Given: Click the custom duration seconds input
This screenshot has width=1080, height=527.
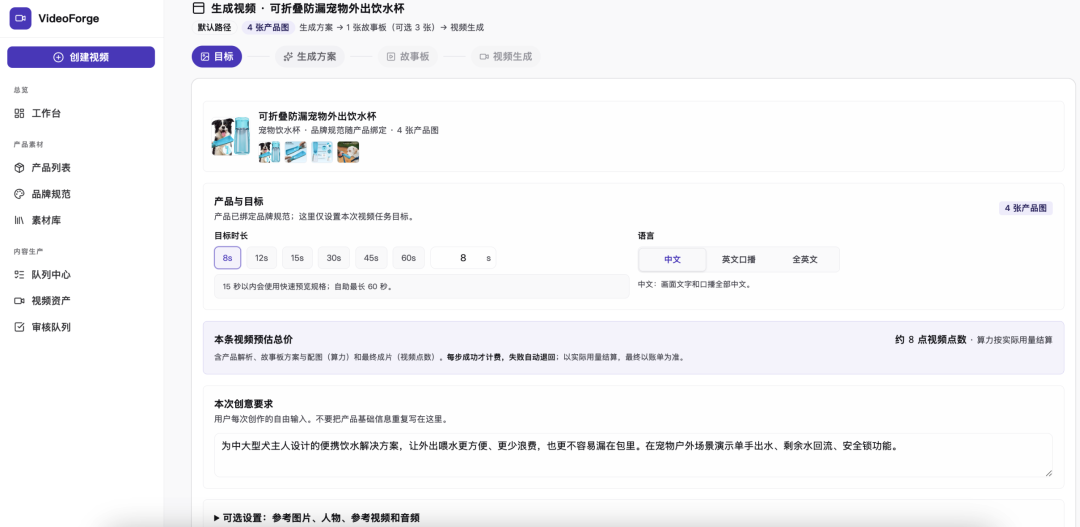Looking at the screenshot, I should coord(463,258).
